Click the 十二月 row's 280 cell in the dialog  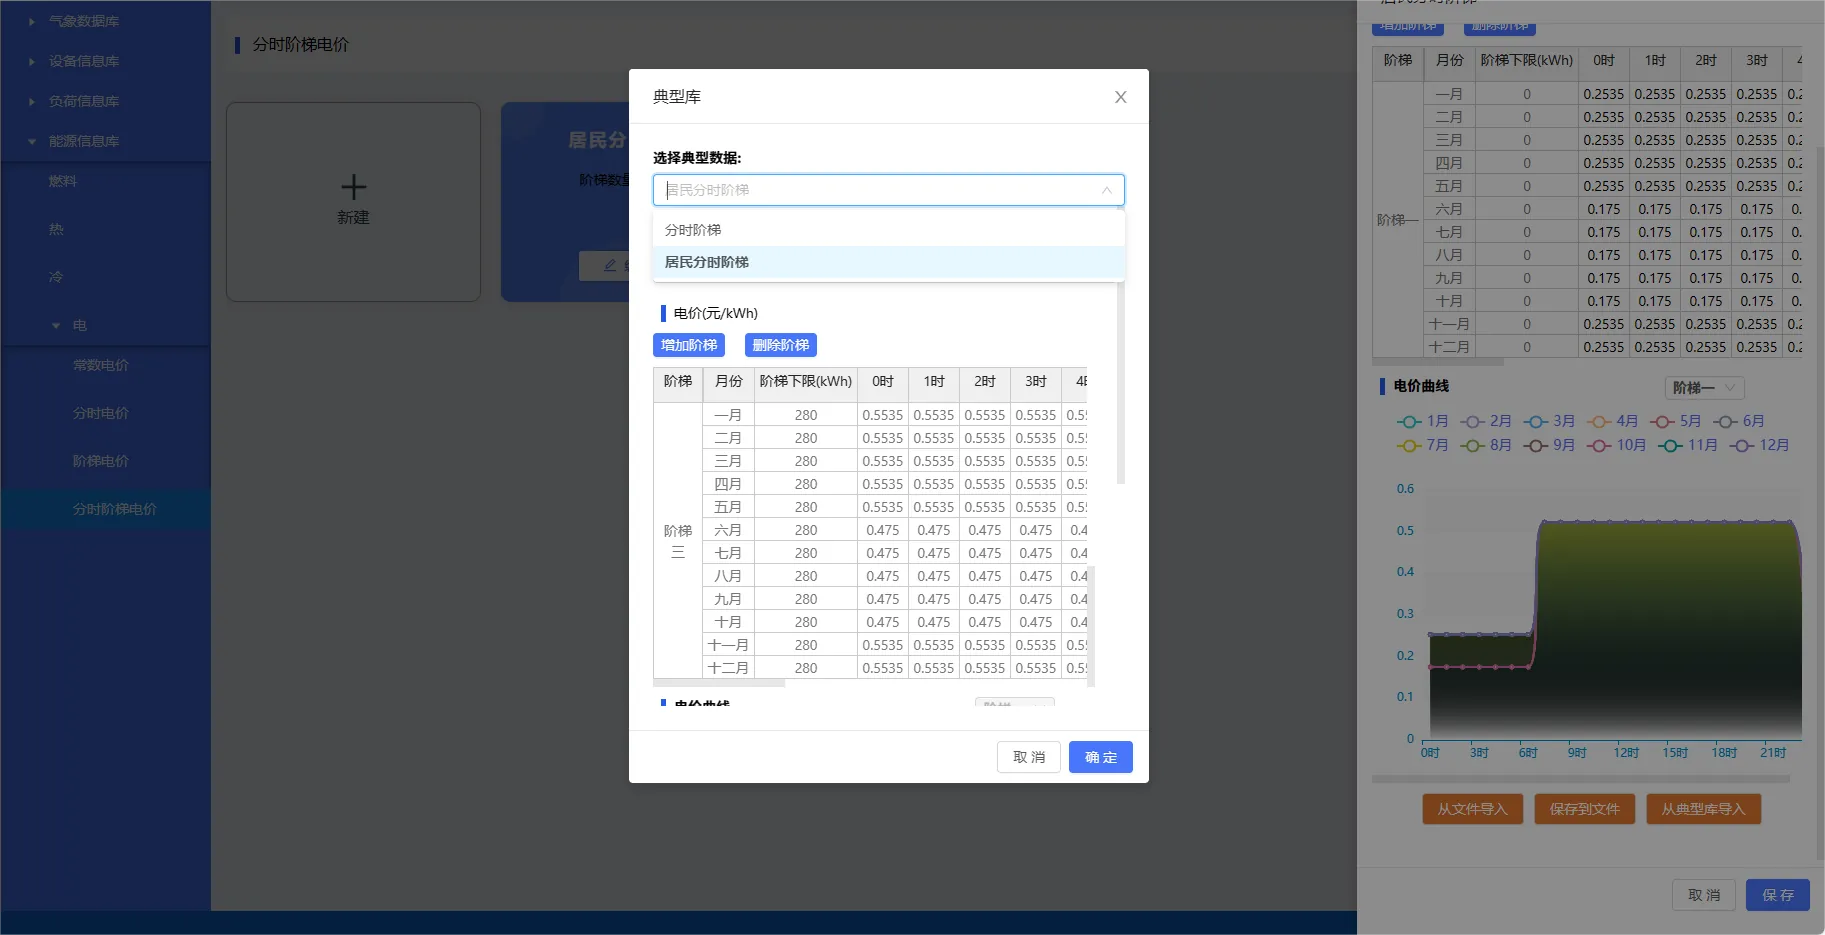[806, 668]
